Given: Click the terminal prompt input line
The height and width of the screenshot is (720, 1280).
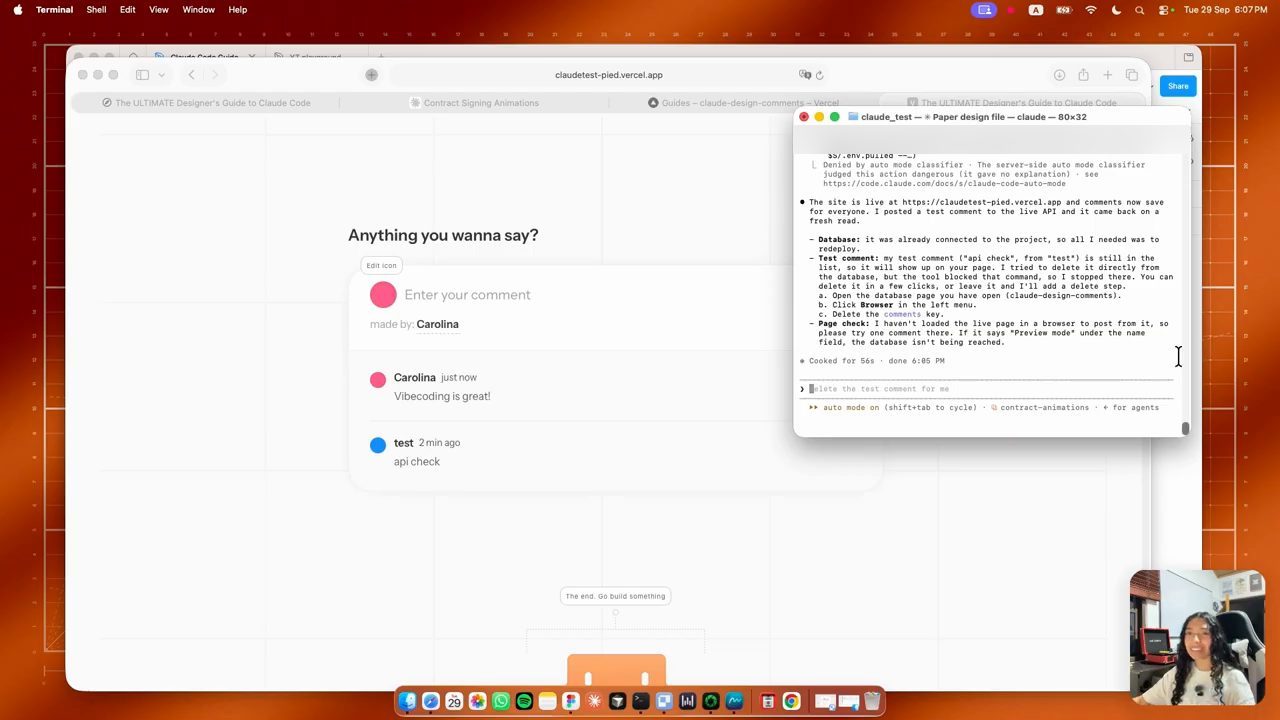Looking at the screenshot, I should click(x=985, y=389).
